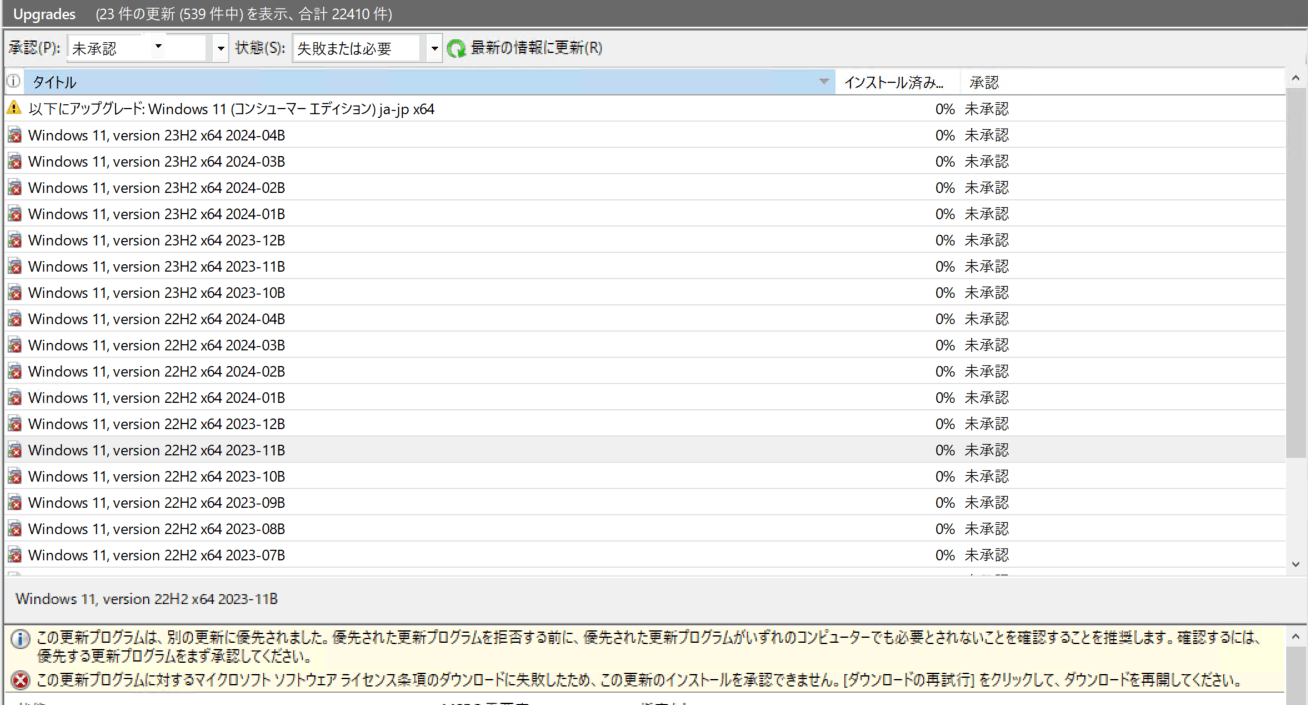Click status icon of 23H2 x64 2023-10B row
Viewport: 1308px width, 705px height.
(14, 292)
